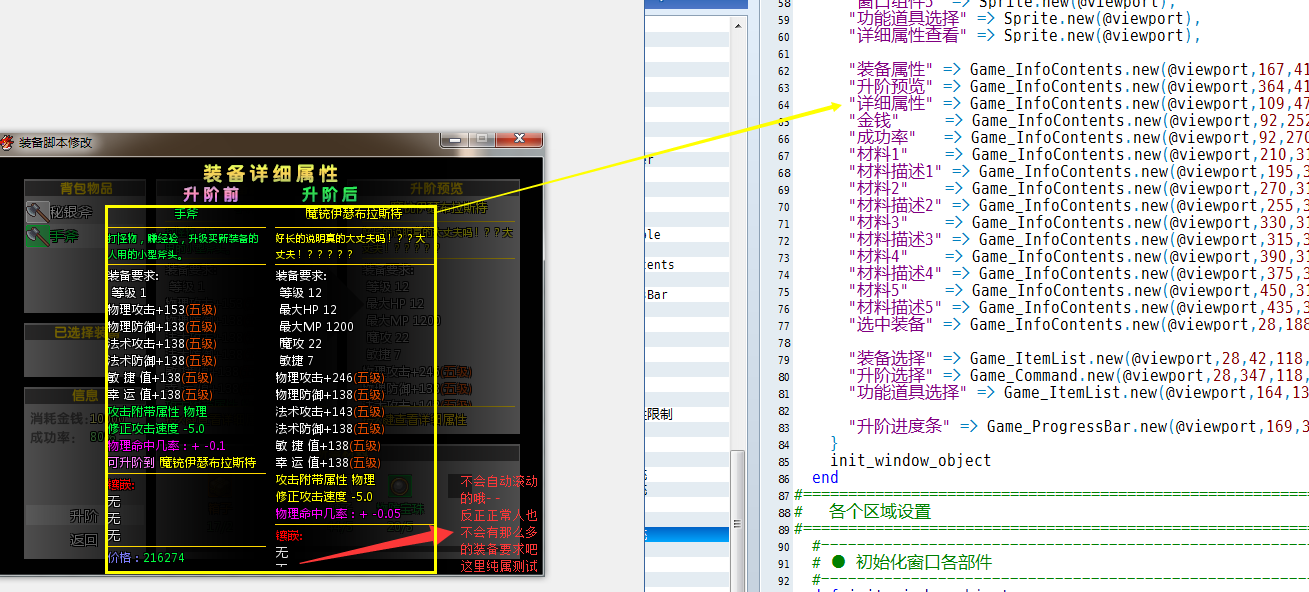1309x592 pixels.
Task: Click the 升阶后 column label
Action: [329, 194]
